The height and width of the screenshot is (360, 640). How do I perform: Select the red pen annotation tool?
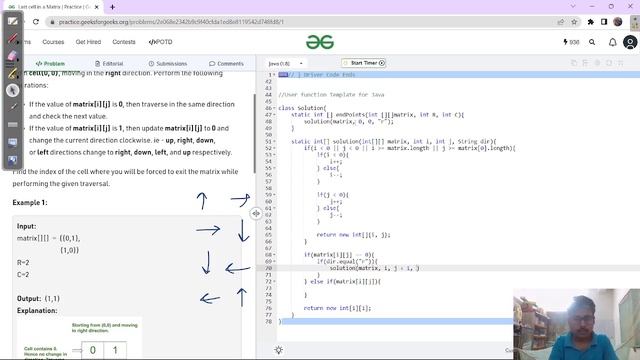click(x=13, y=39)
